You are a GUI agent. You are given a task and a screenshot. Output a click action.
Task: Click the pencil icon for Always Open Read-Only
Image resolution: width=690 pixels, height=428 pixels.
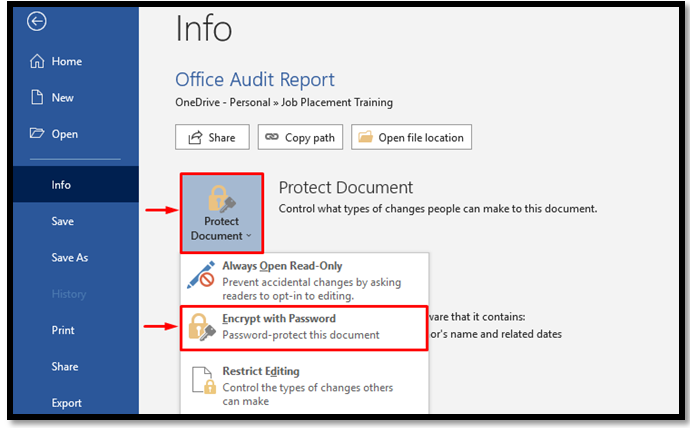[201, 275]
